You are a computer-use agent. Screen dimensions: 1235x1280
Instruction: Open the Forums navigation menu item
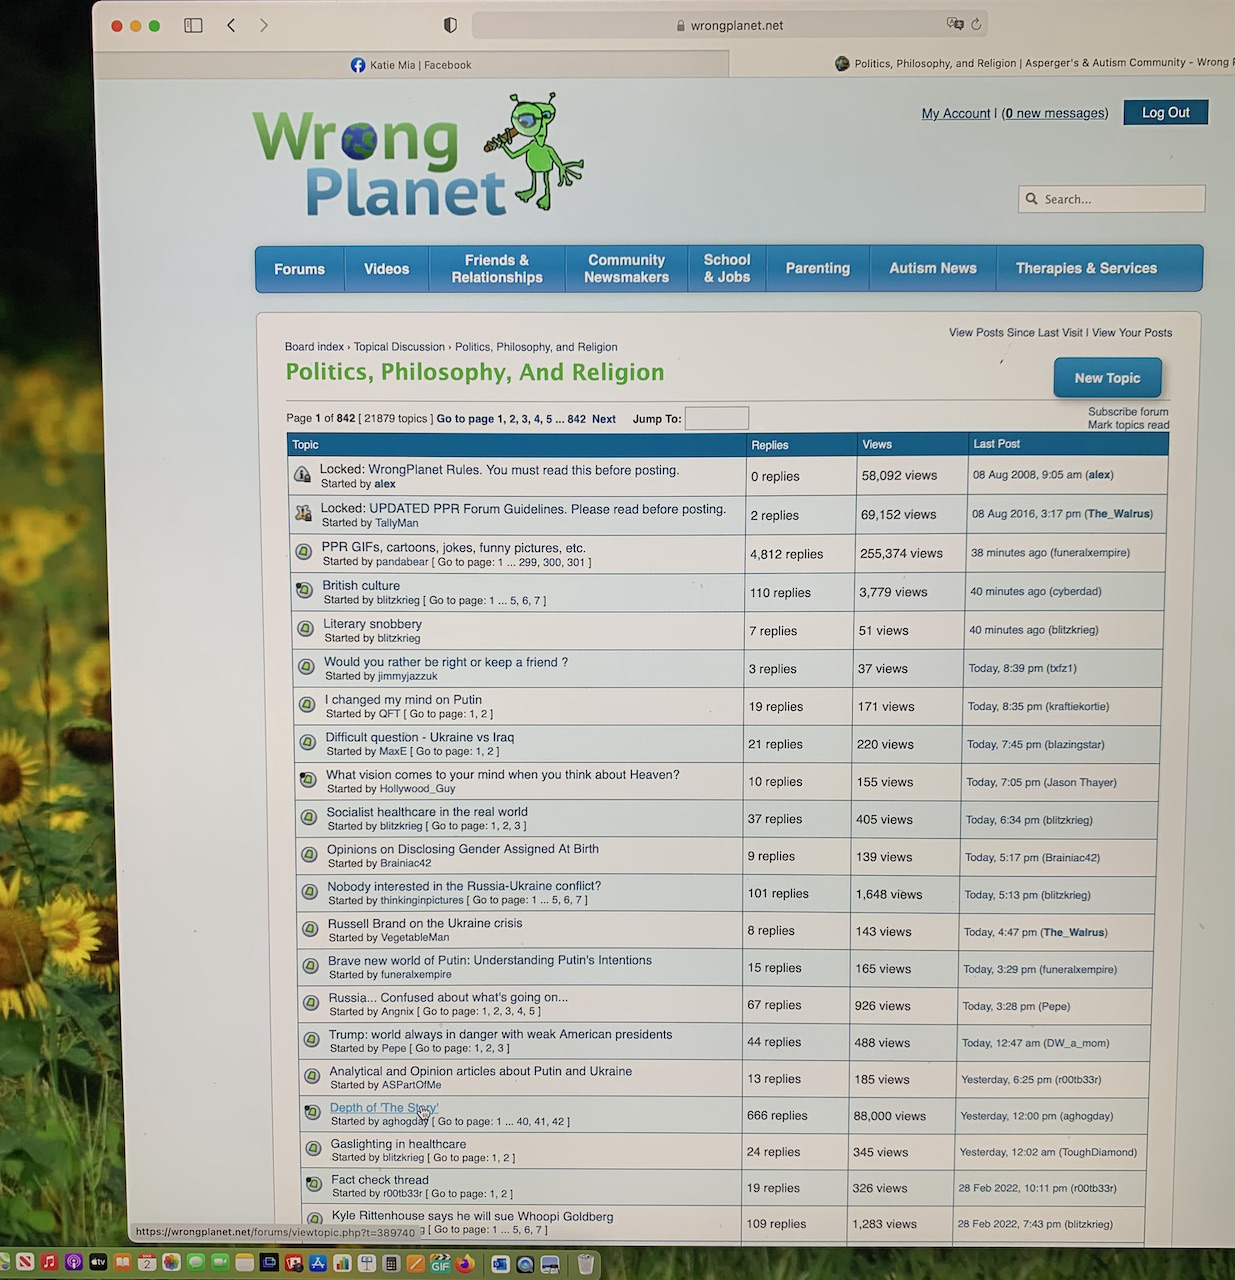point(299,269)
